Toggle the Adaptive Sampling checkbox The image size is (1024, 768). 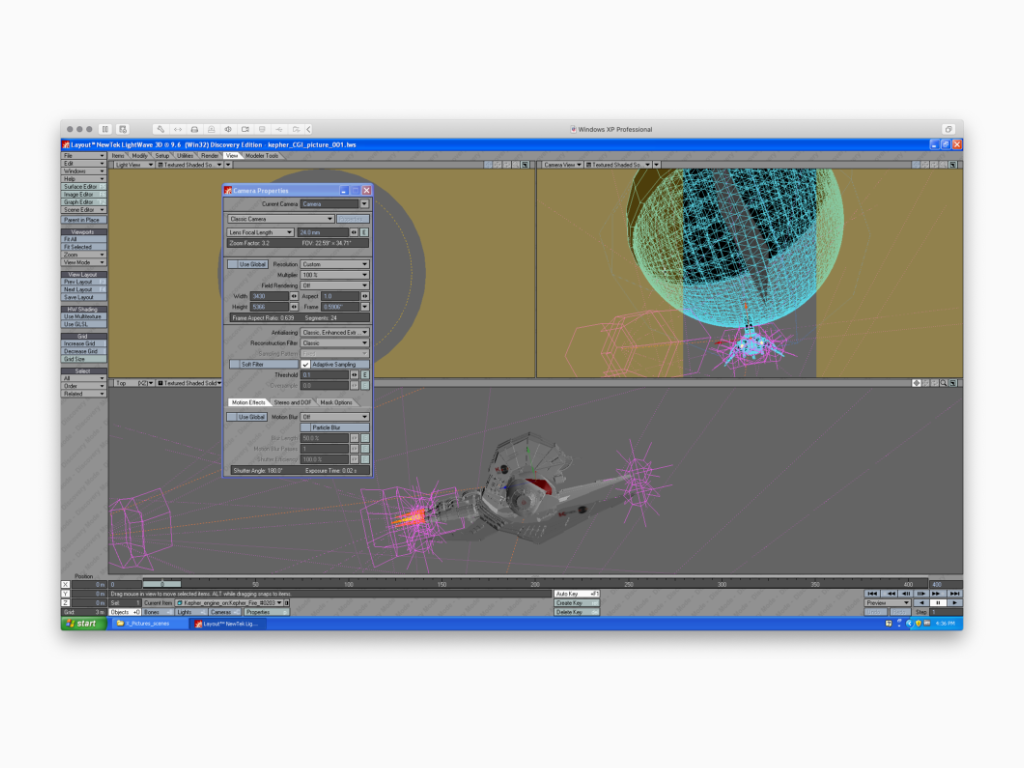click(x=305, y=364)
